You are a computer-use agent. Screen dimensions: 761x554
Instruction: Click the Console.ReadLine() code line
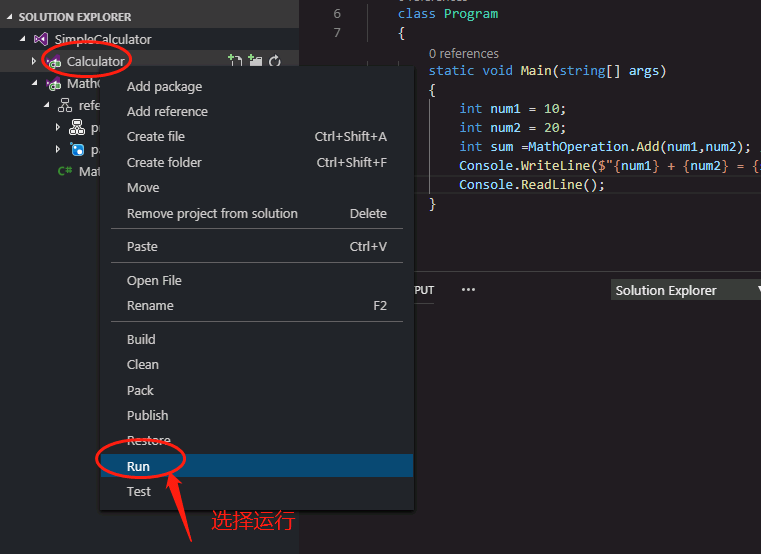pyautogui.click(x=532, y=185)
